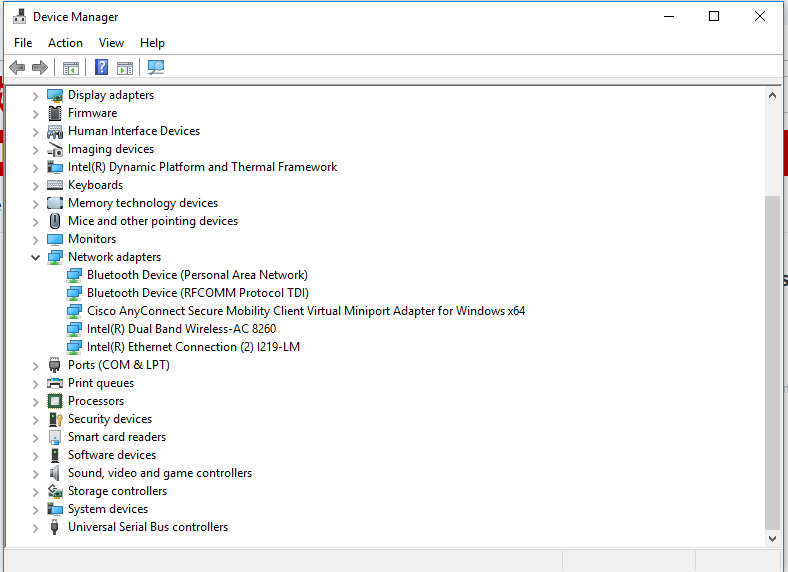Select Bluetooth Device (RFCOMM Protocol TDI)

coord(198,293)
